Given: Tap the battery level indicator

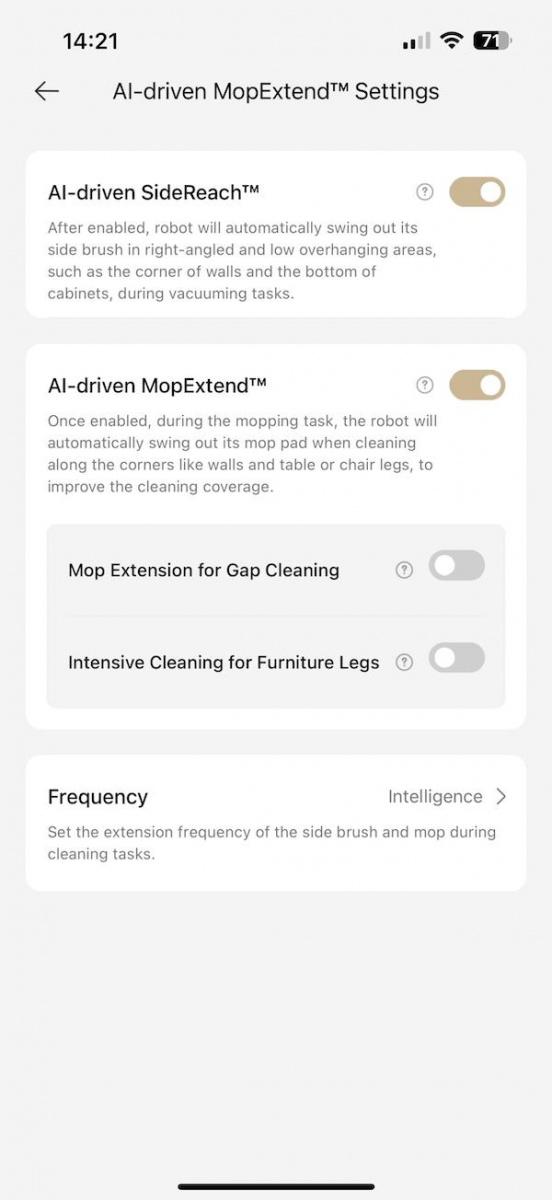Looking at the screenshot, I should point(492,41).
